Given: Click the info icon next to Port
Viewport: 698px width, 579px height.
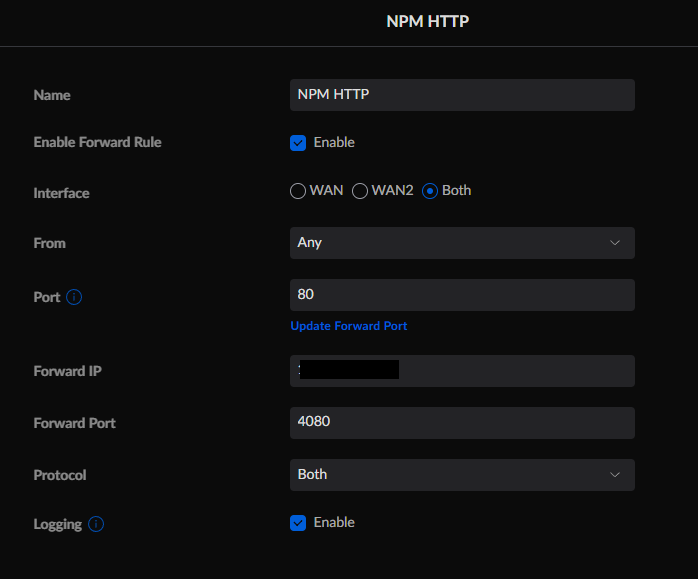Looking at the screenshot, I should 74,297.
